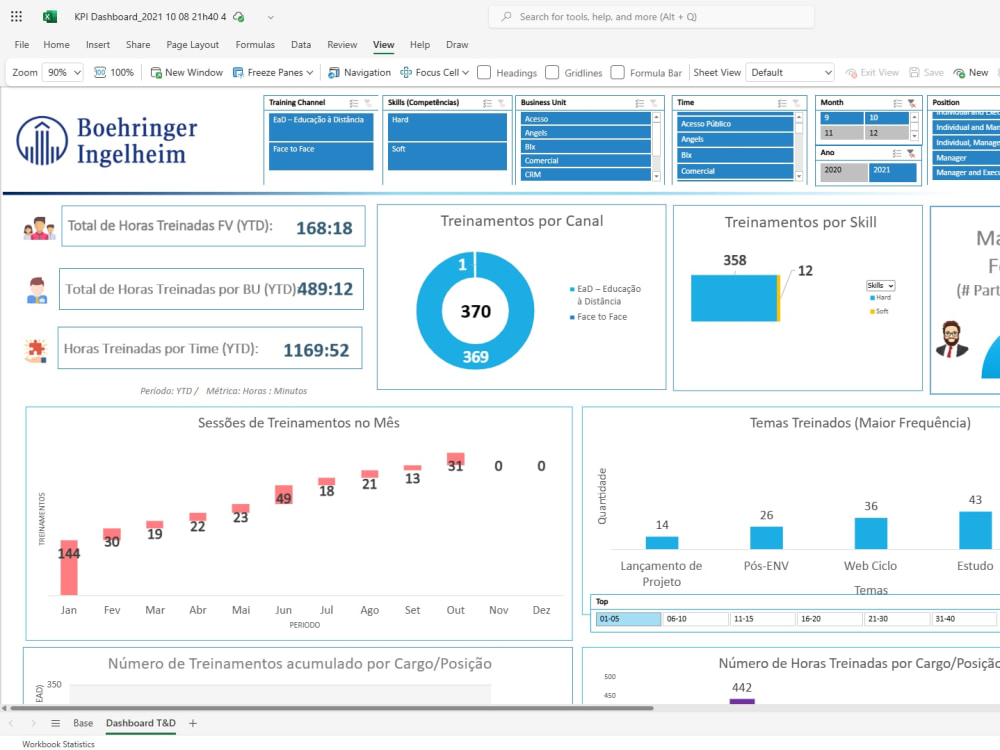Open Workbook Statistics in status bar
Screen dimensions: 1000x750
tap(58, 744)
